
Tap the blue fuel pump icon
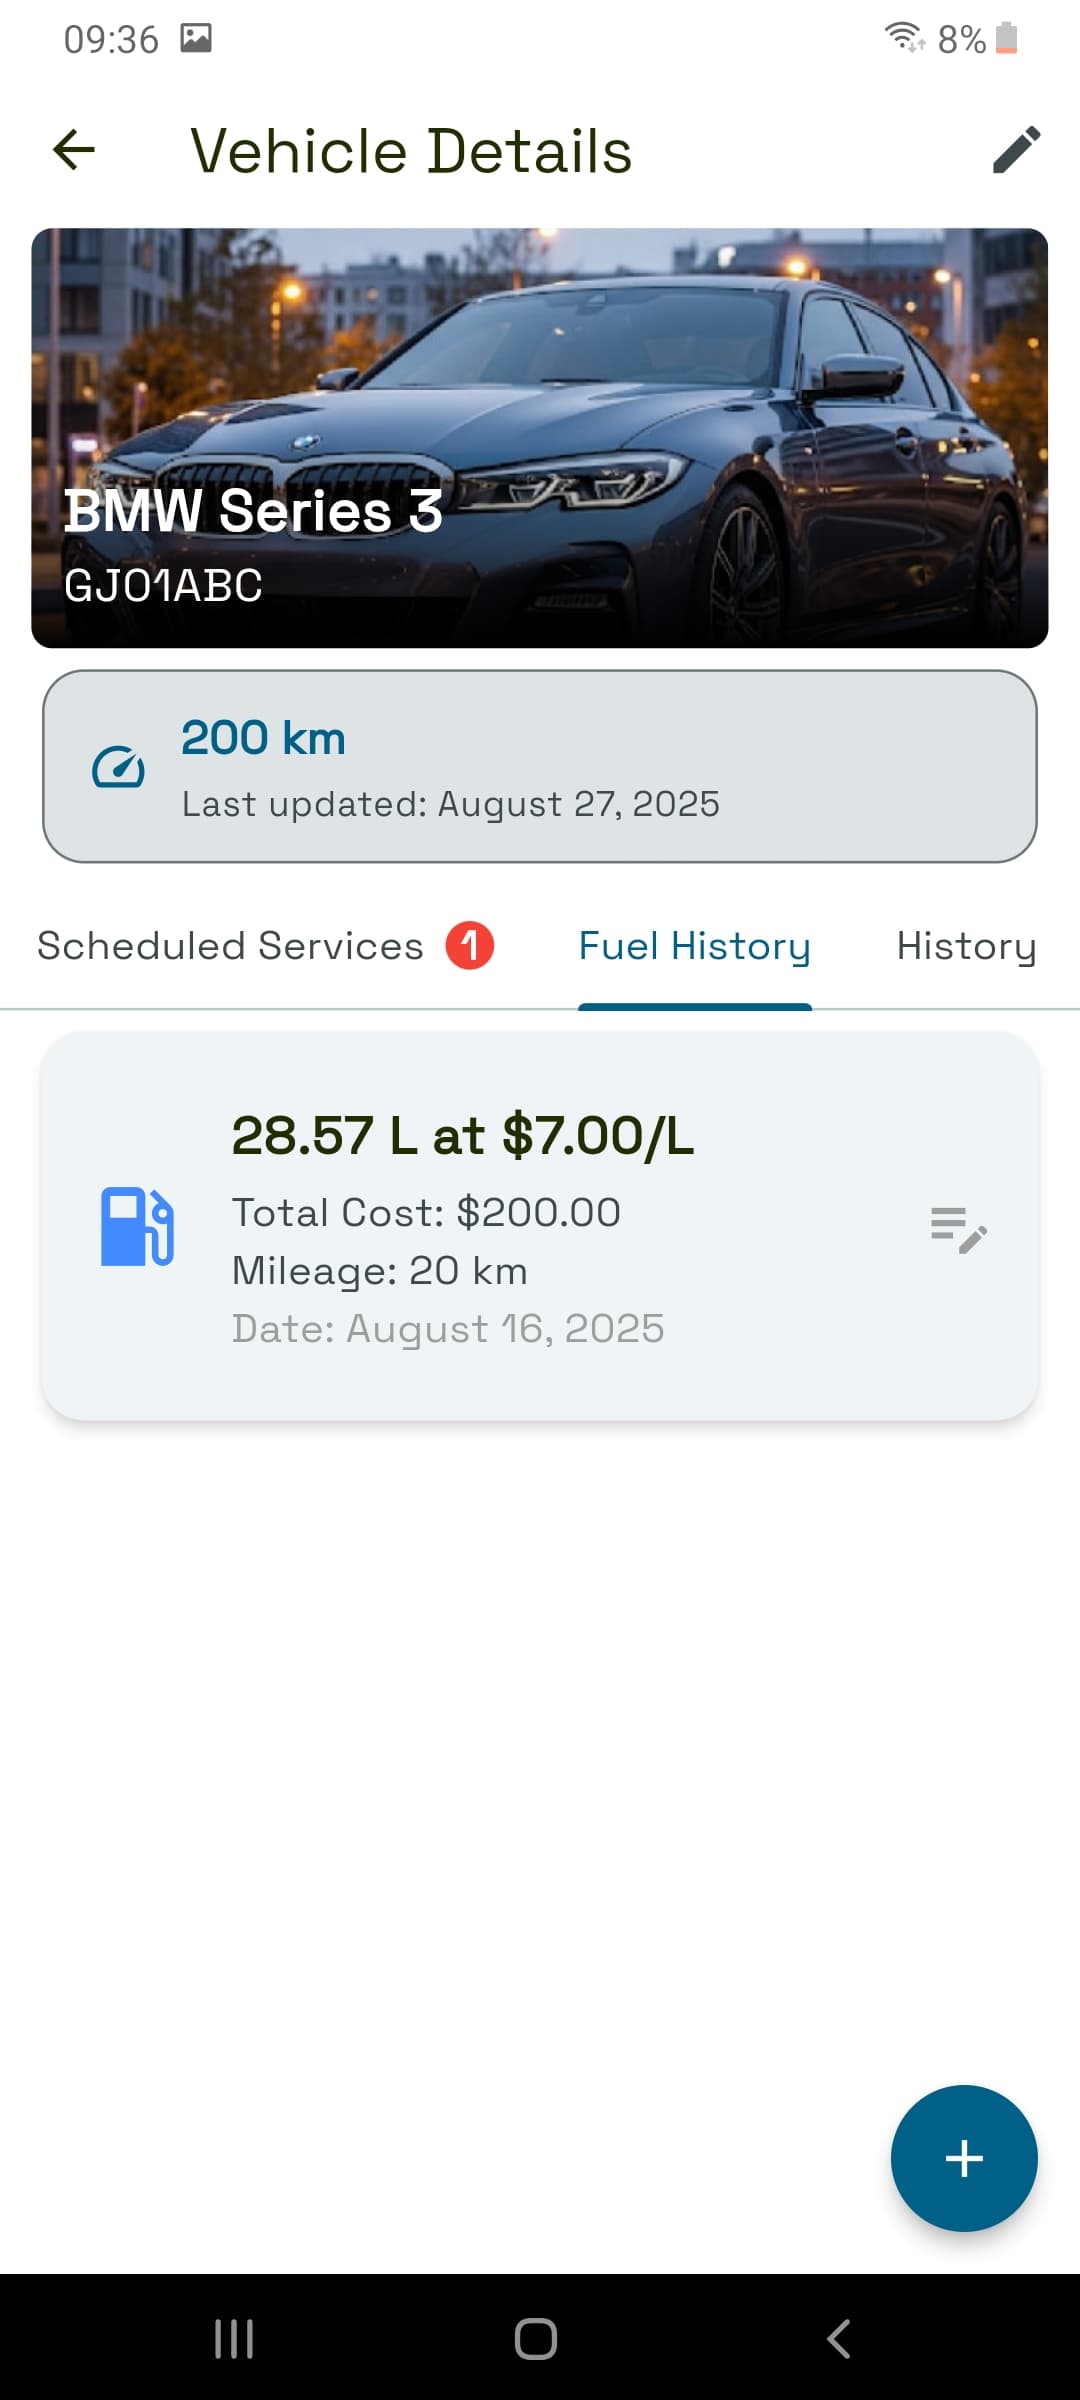[x=137, y=1226]
